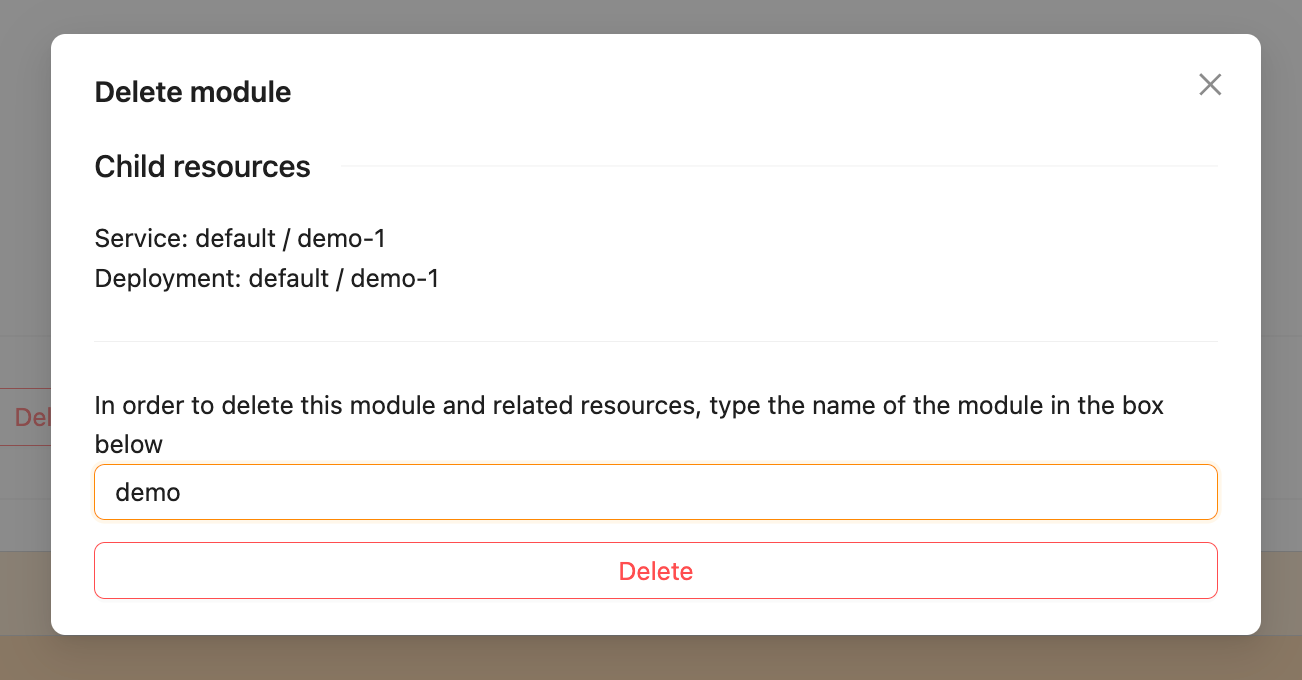Click the X icon in the dialog corner

[x=1210, y=85]
